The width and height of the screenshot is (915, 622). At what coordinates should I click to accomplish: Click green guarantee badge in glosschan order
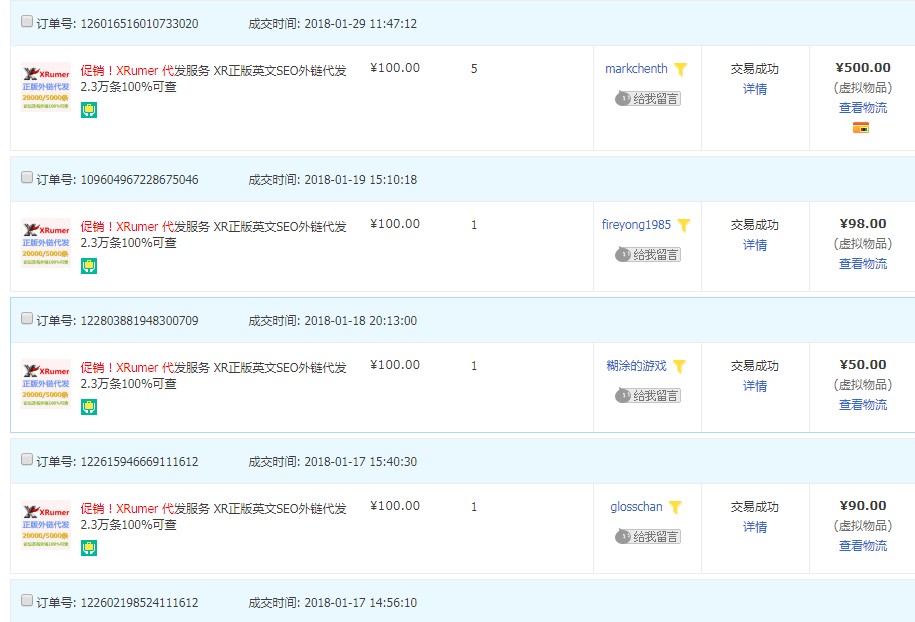[89, 548]
